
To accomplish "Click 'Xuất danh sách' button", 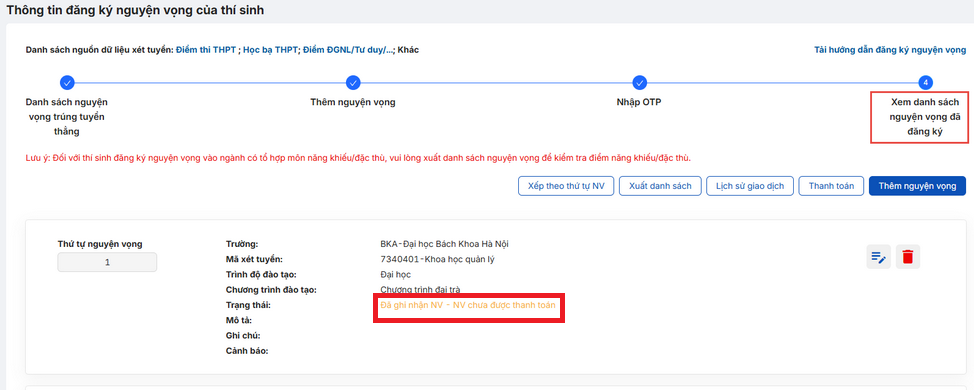I will (x=660, y=186).
